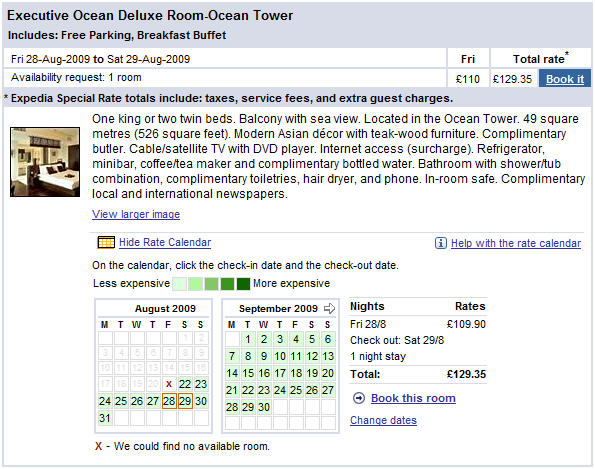Click the Book this room link
Image resolution: width=595 pixels, height=469 pixels.
pos(413,398)
